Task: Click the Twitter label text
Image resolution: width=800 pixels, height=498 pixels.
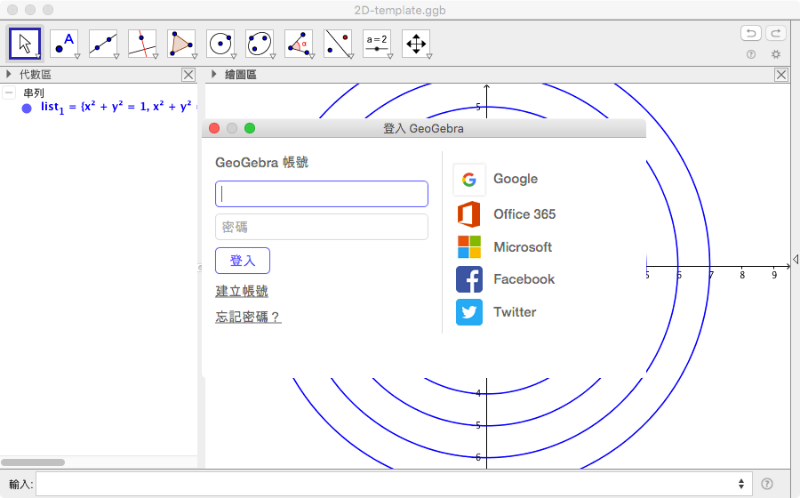Action: (515, 312)
